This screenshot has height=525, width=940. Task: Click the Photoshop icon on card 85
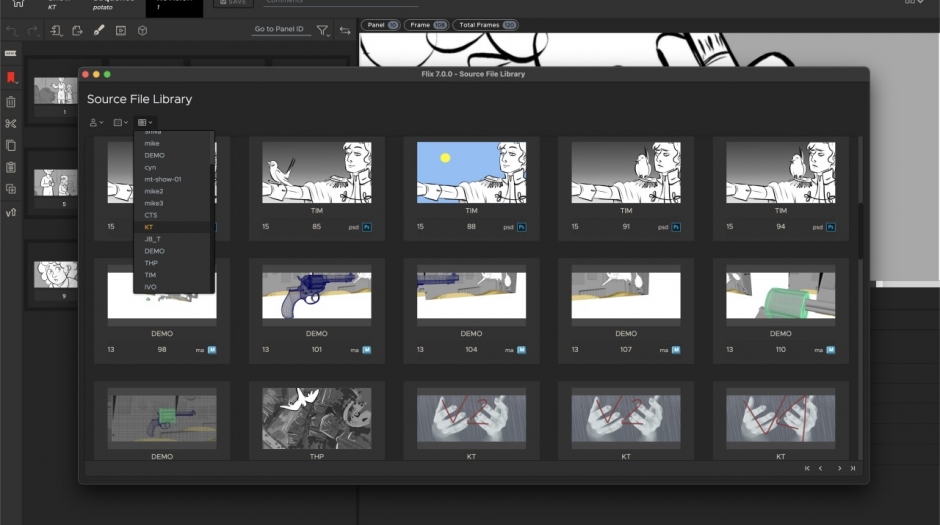(x=367, y=227)
